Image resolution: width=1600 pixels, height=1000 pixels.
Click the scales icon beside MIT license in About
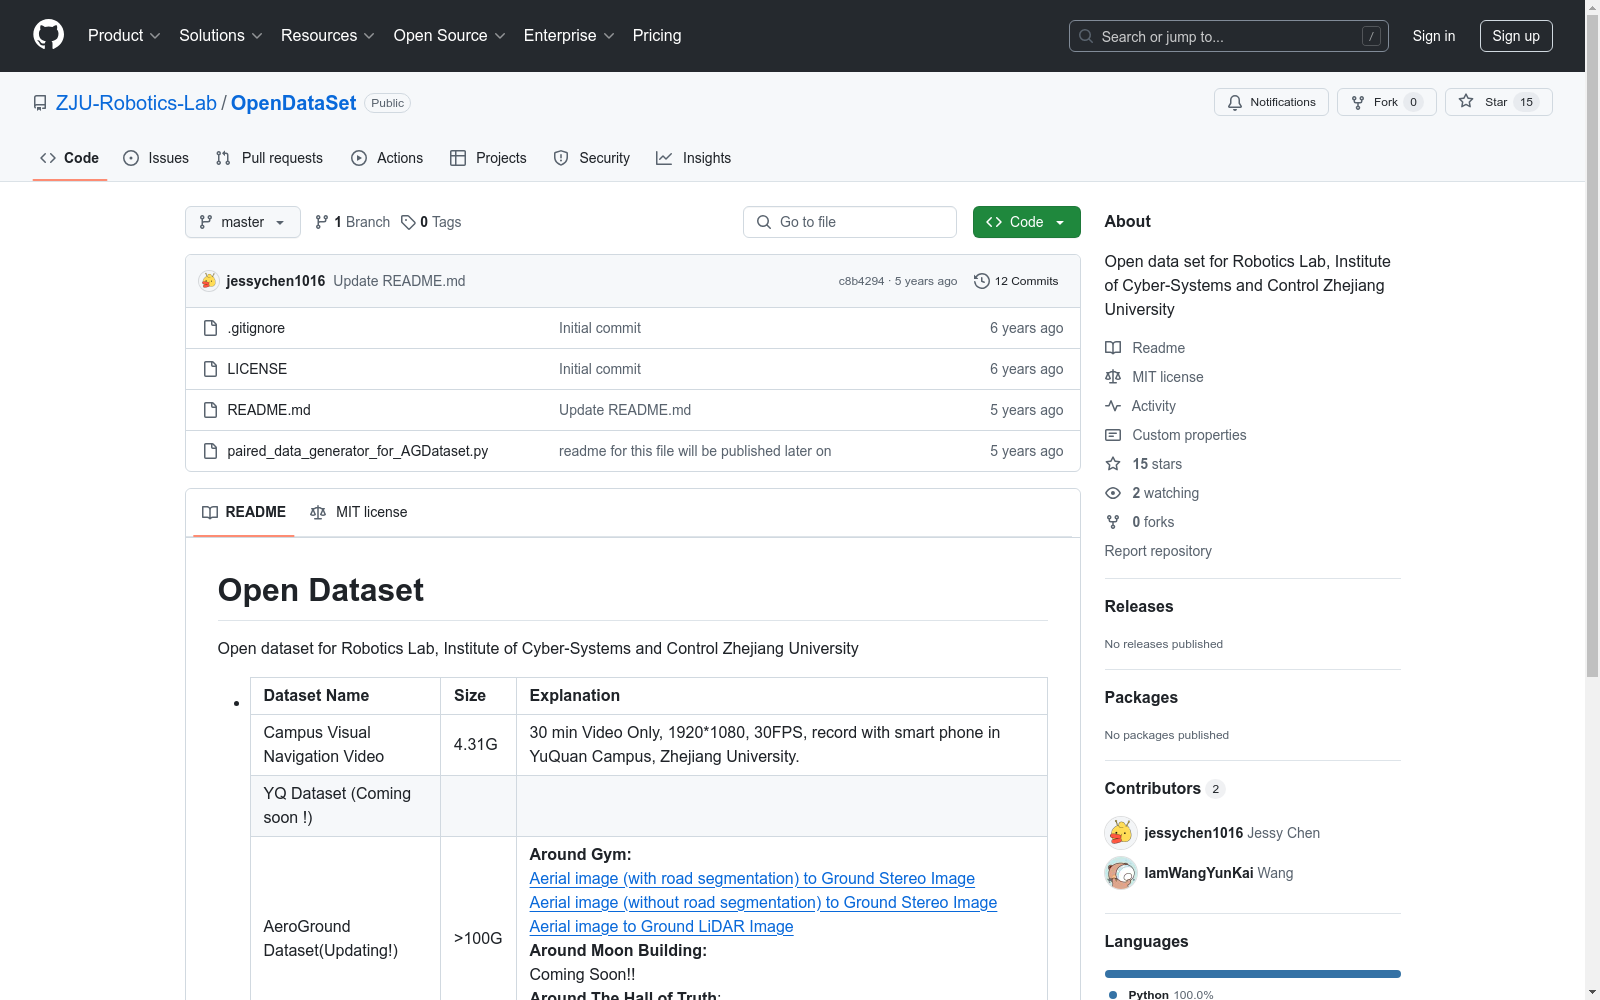click(1113, 377)
